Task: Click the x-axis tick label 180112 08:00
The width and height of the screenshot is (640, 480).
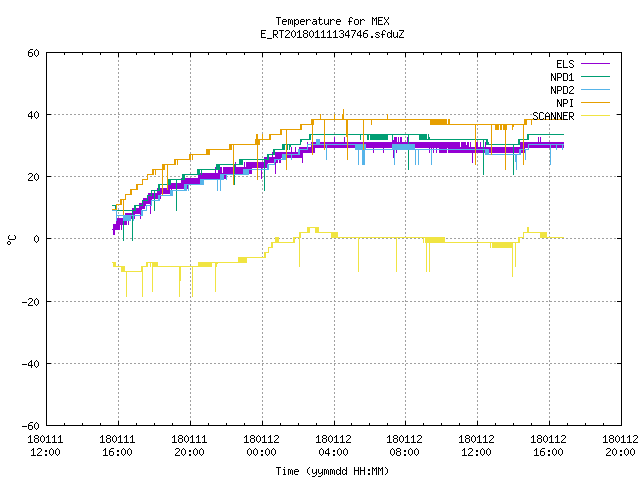Action: [x=404, y=446]
